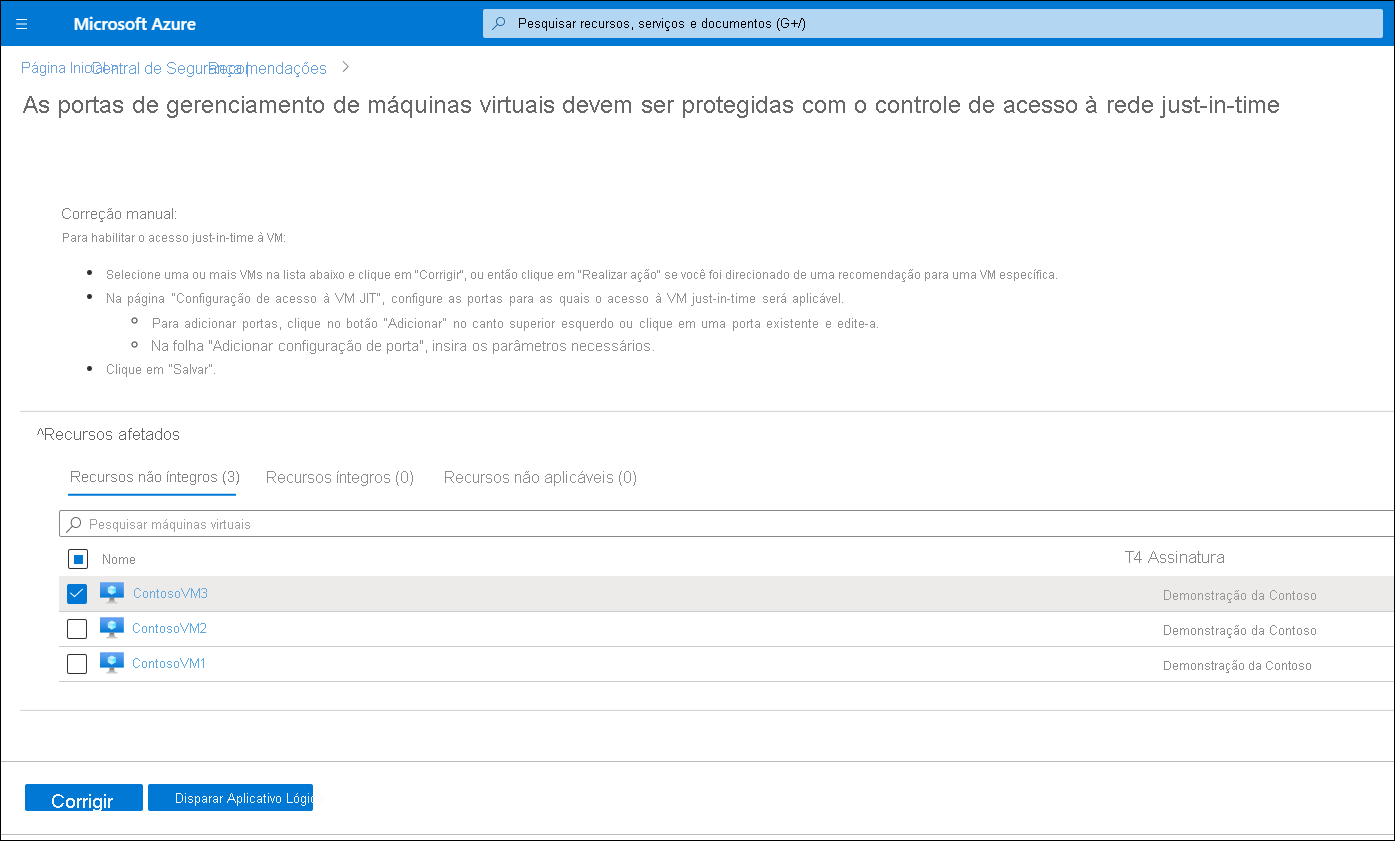Click the search magnifier icon in top bar
This screenshot has width=1395, height=841.
(x=499, y=24)
